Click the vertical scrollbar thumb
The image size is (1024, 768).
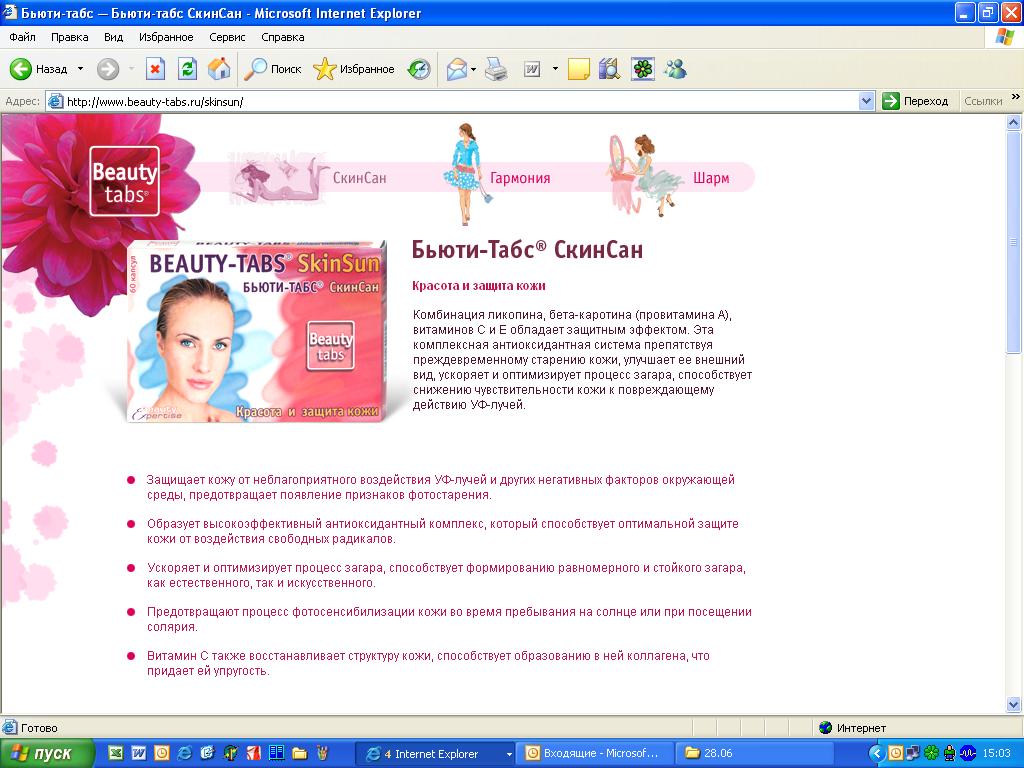(x=1014, y=242)
